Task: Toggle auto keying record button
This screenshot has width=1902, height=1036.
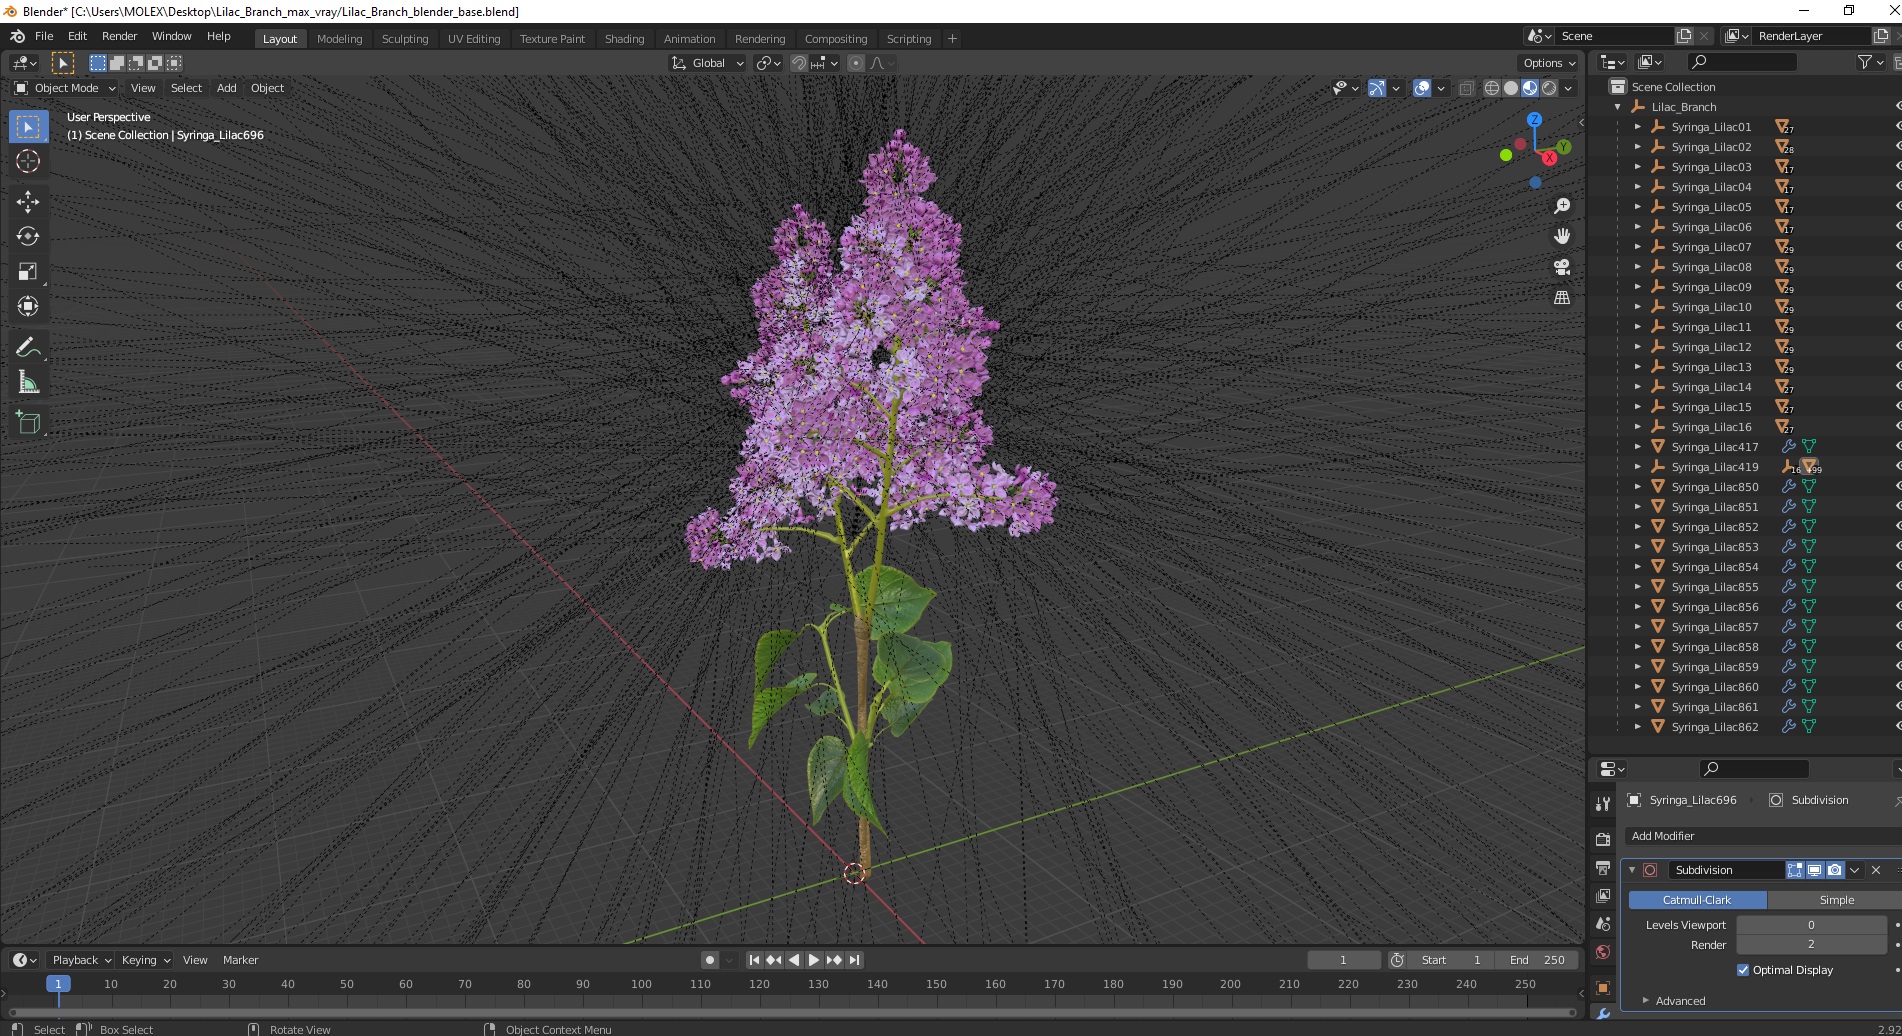Action: [x=710, y=960]
